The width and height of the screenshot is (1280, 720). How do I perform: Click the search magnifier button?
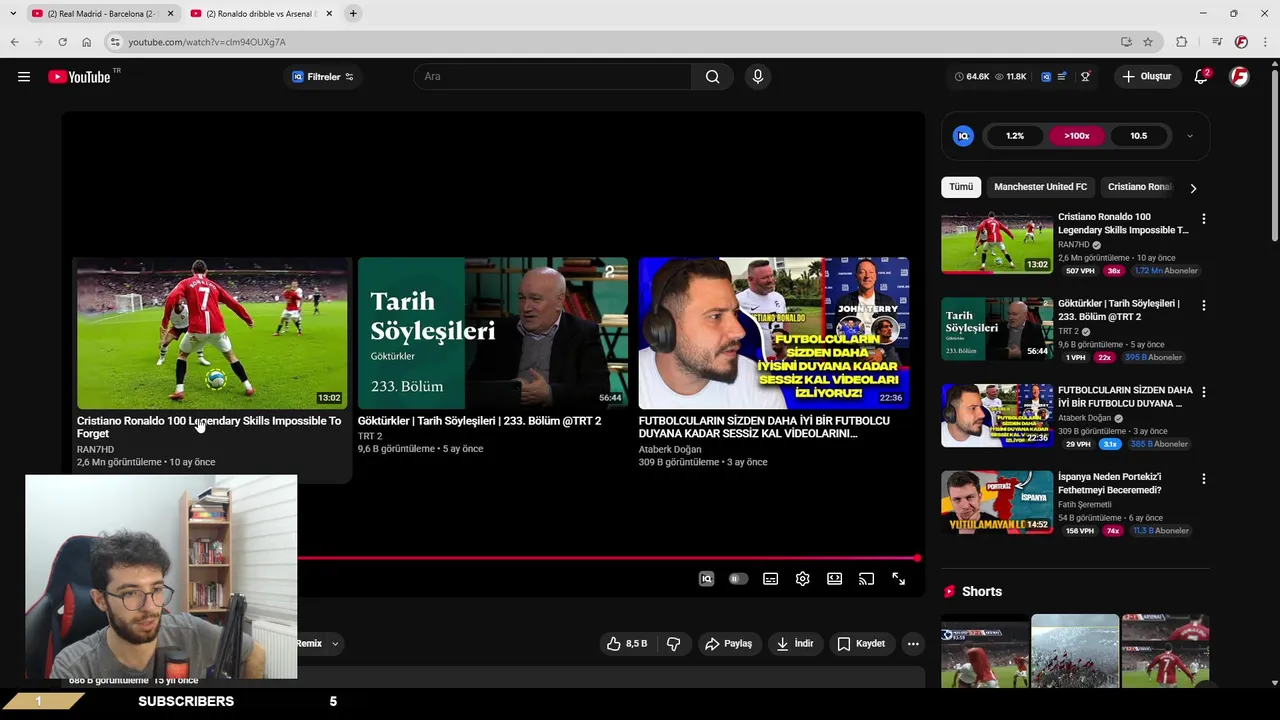[x=712, y=77]
